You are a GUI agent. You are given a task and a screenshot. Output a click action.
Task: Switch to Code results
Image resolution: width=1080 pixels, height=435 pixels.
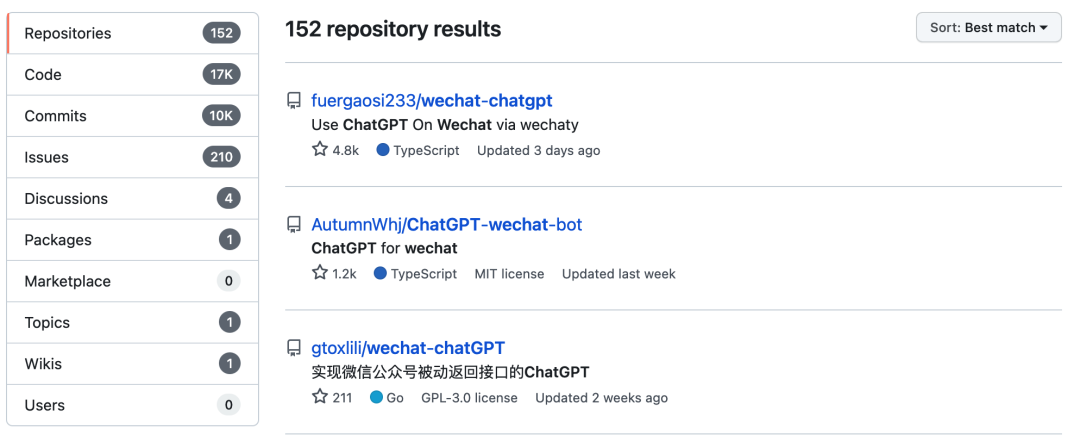43,75
